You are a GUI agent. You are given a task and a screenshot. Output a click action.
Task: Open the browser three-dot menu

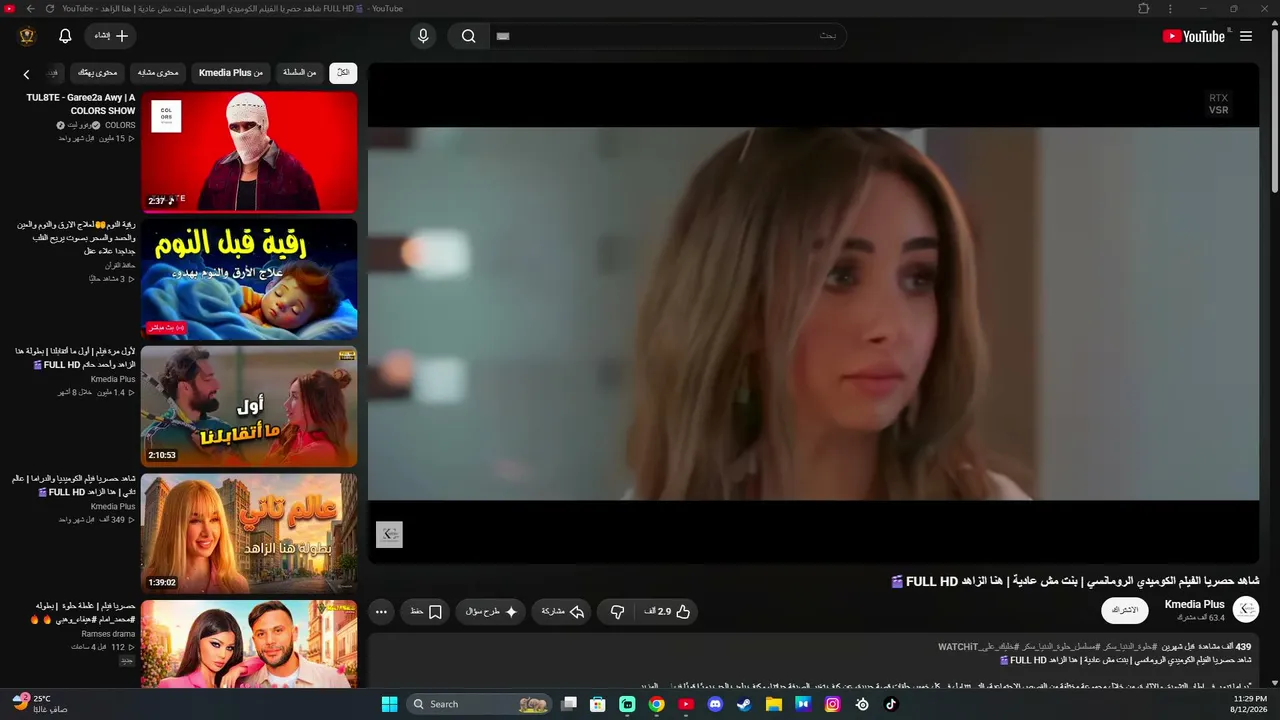pyautogui.click(x=1170, y=9)
